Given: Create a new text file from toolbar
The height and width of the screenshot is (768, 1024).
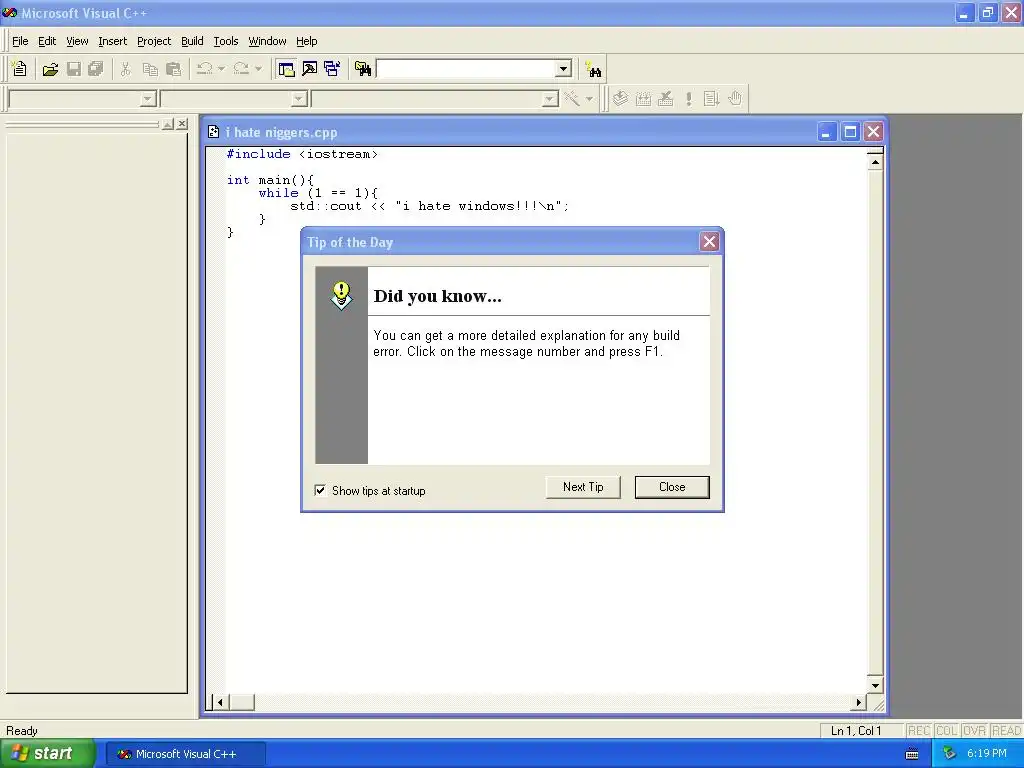Looking at the screenshot, I should point(20,69).
